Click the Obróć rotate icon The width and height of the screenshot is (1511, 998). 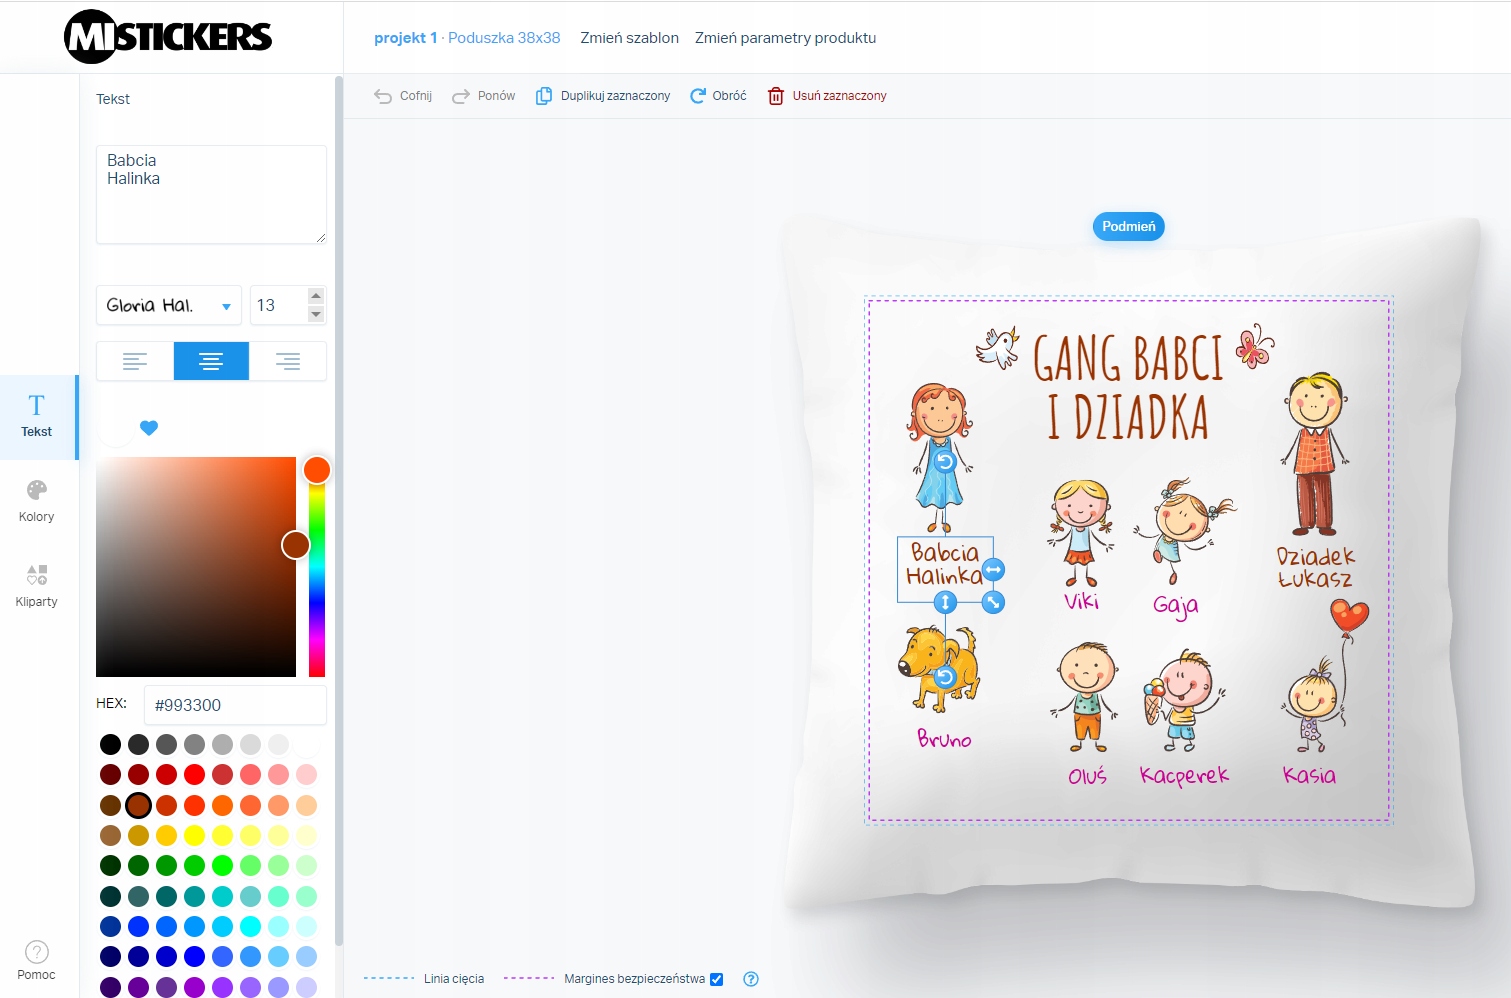698,96
